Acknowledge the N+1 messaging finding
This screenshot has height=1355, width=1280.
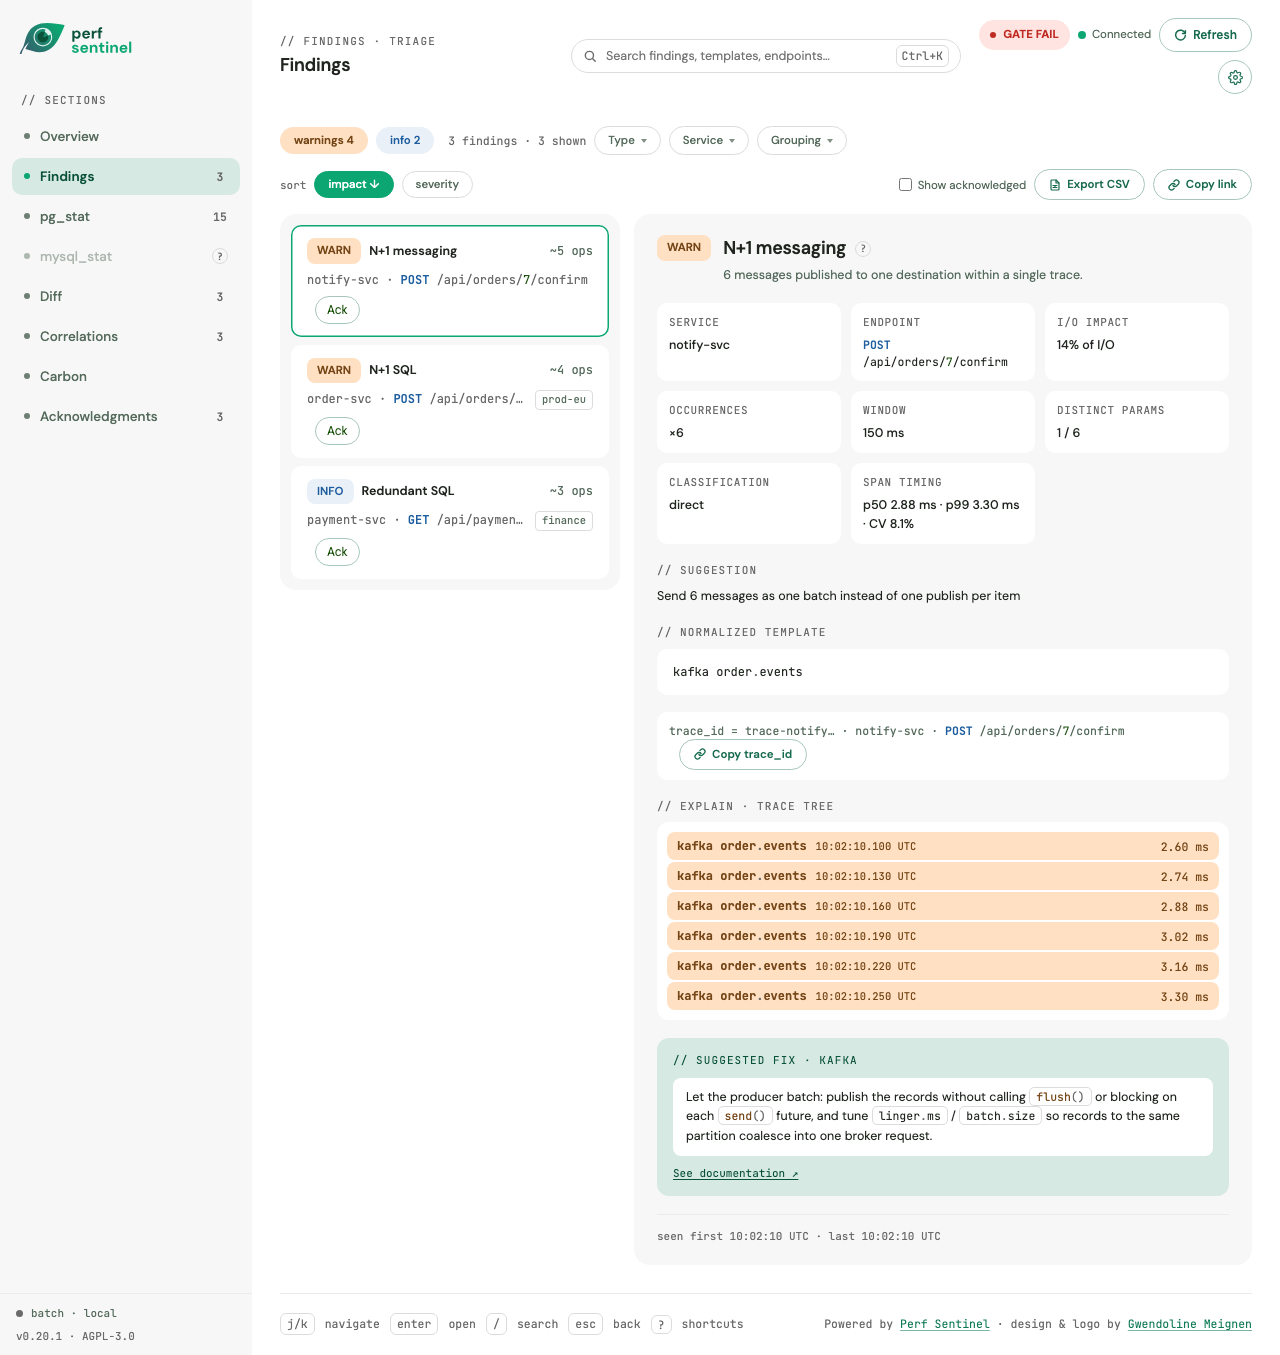point(338,310)
